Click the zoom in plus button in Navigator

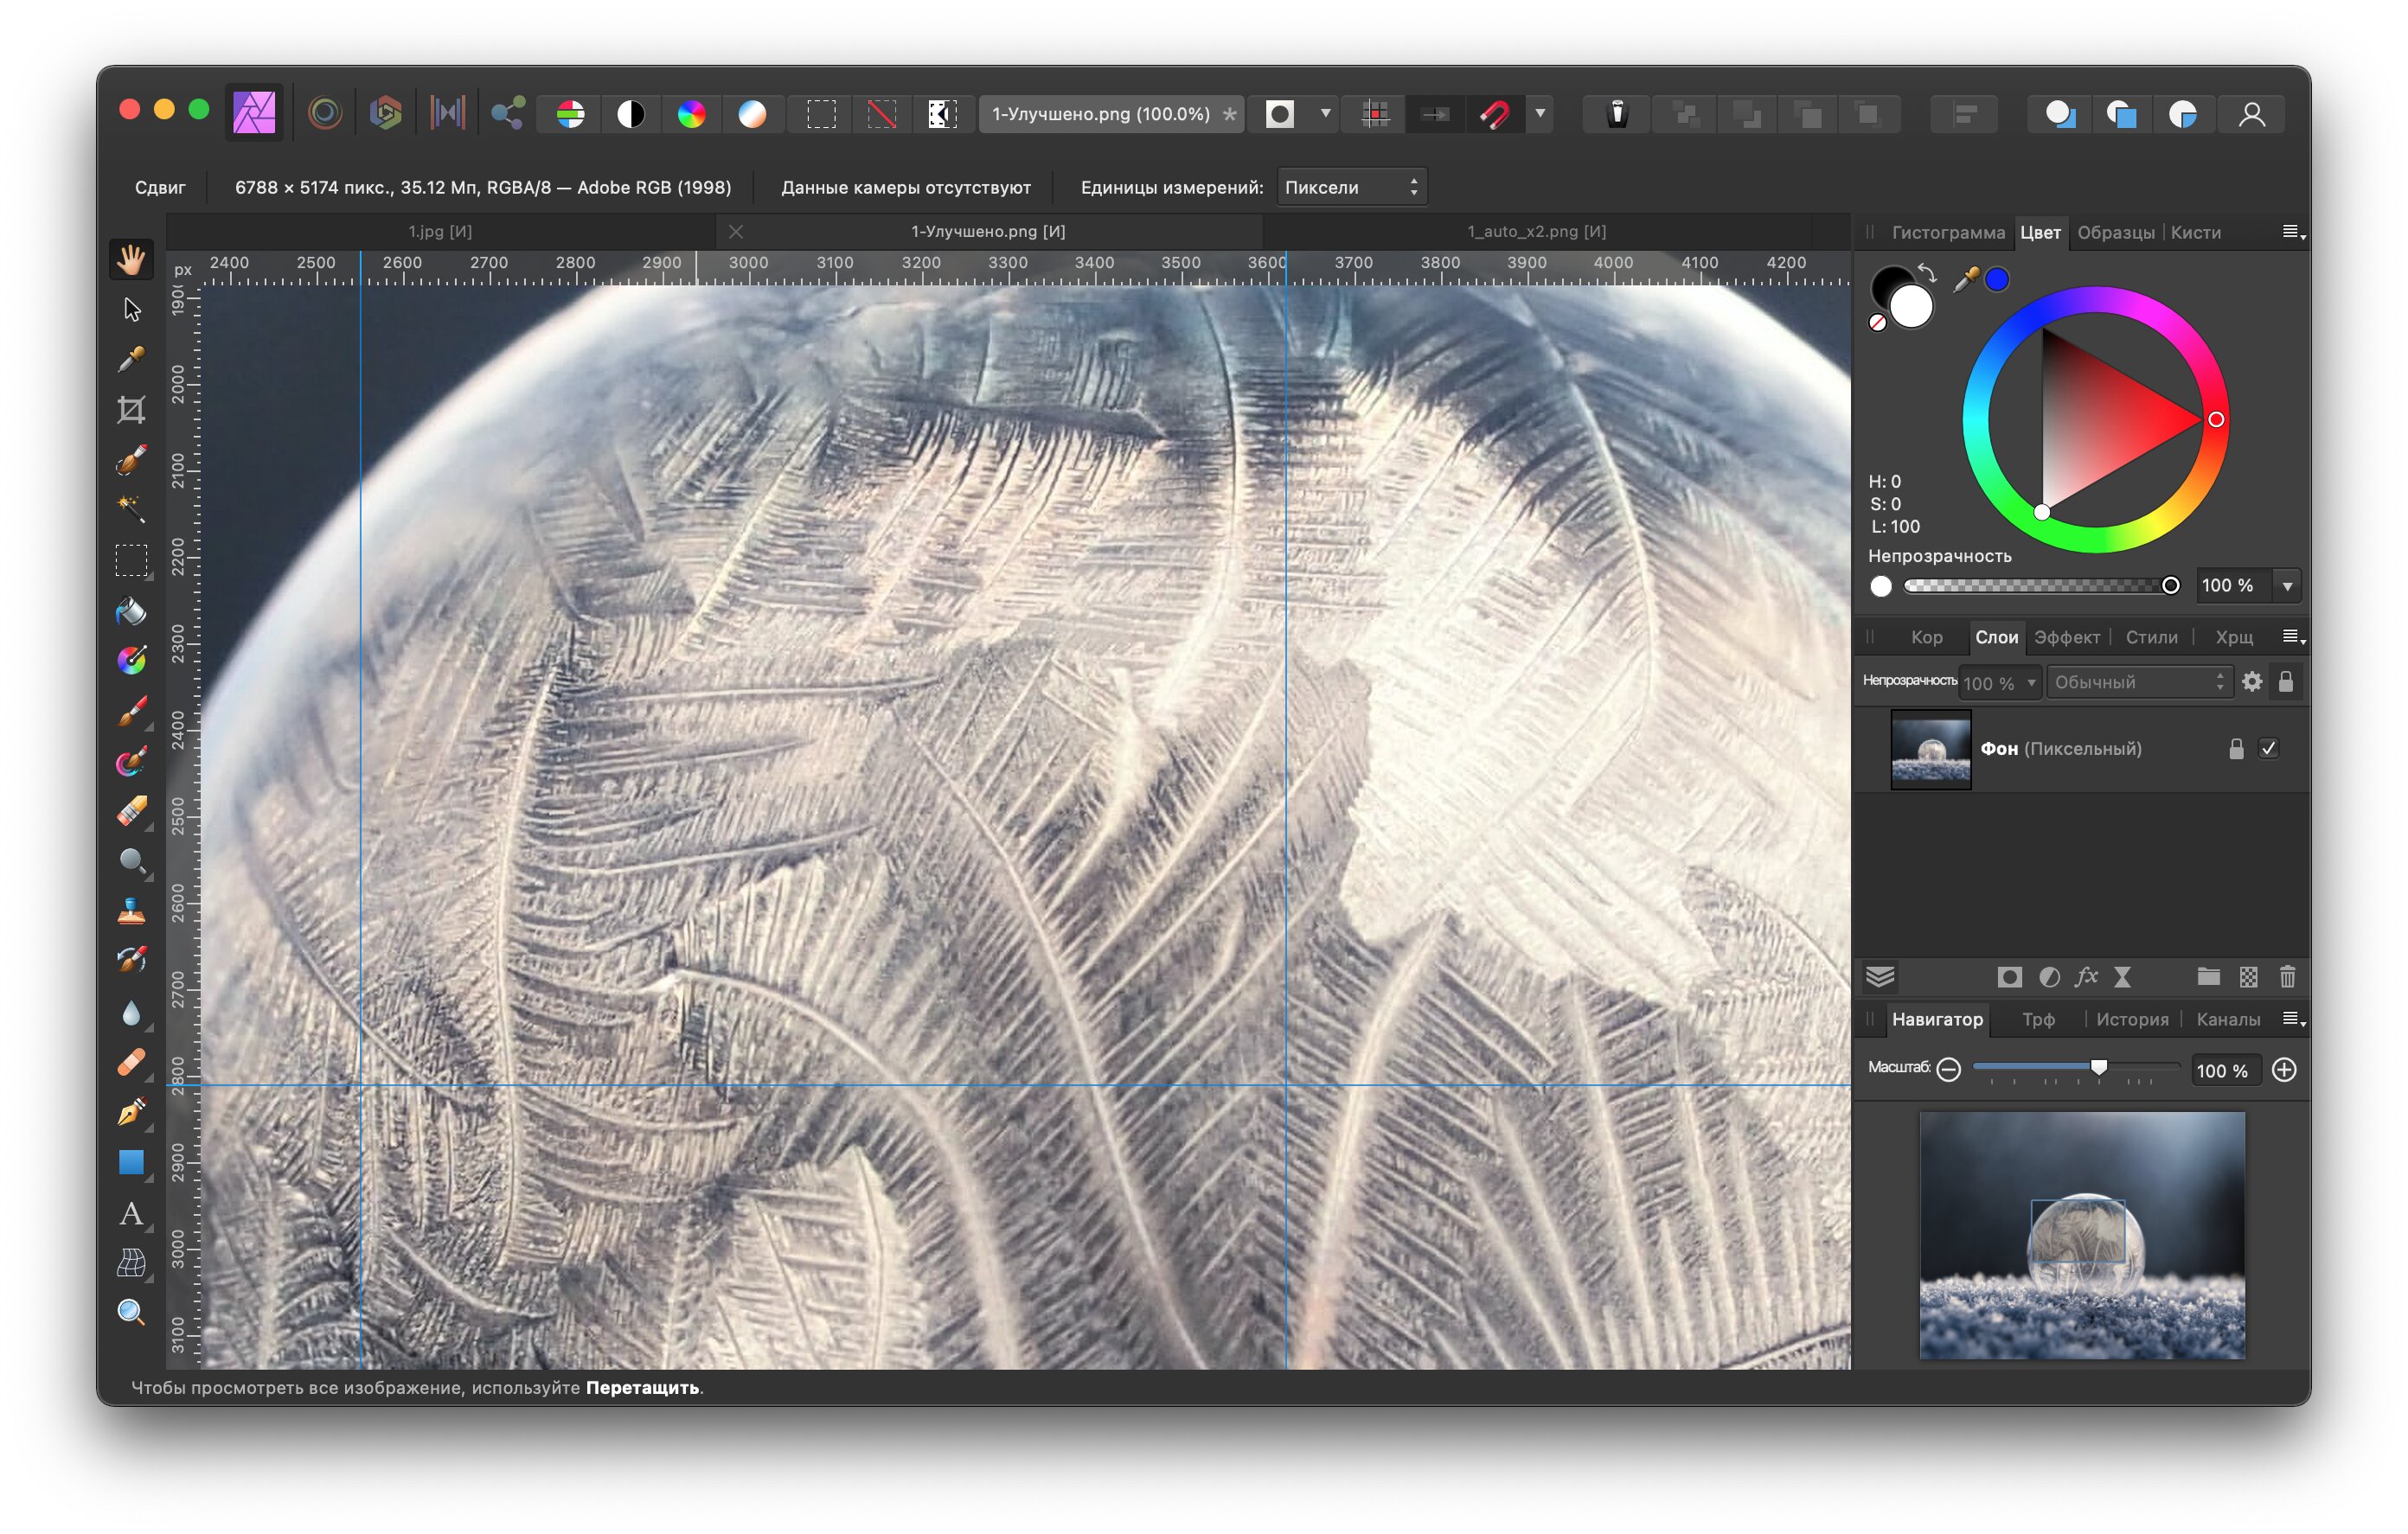point(2284,1069)
